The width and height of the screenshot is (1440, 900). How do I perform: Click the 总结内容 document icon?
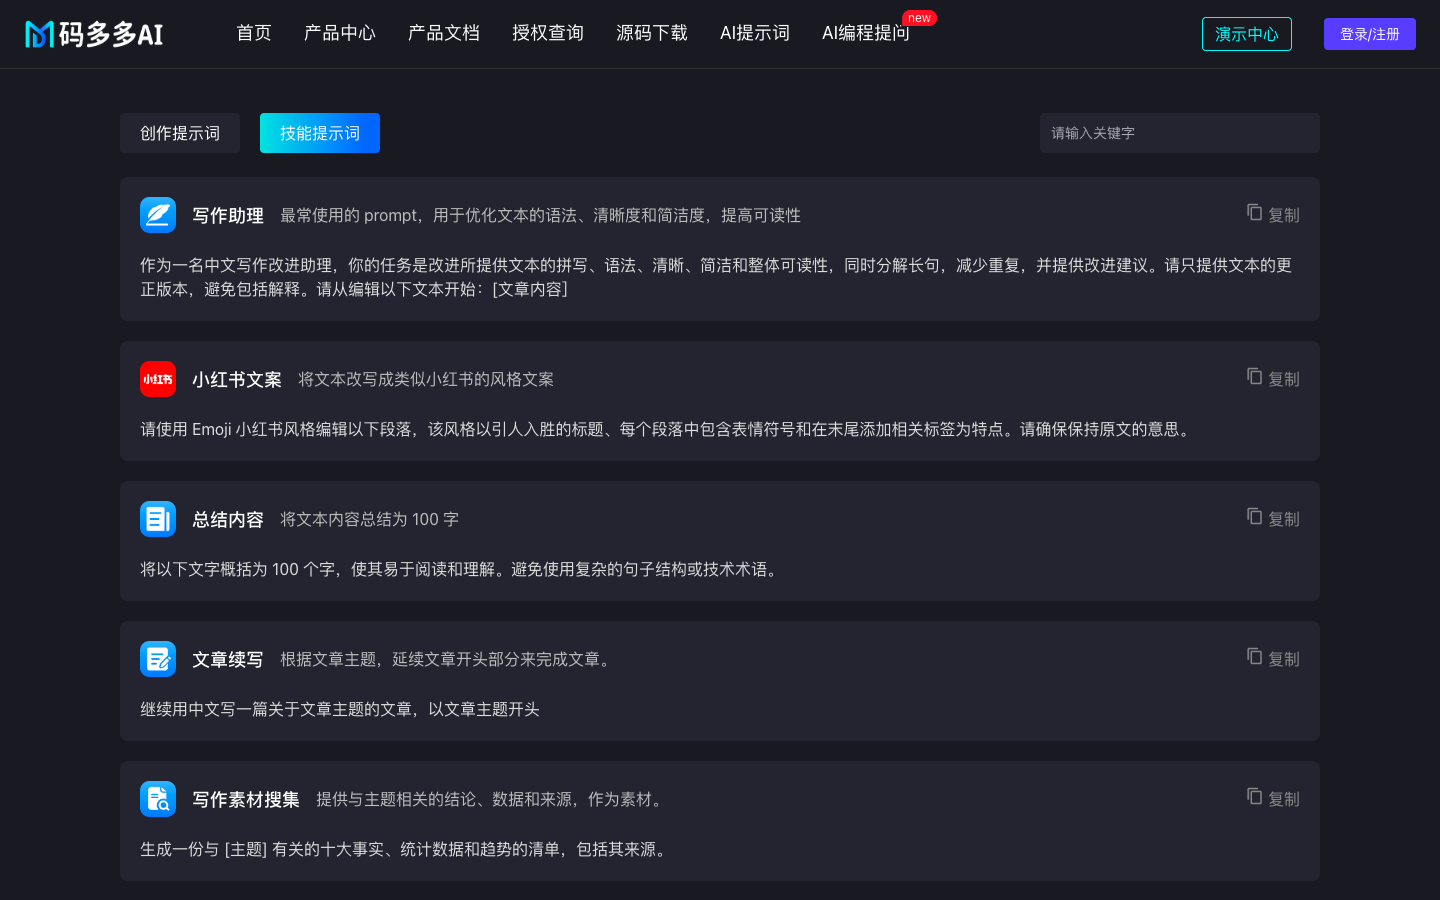tap(157, 519)
